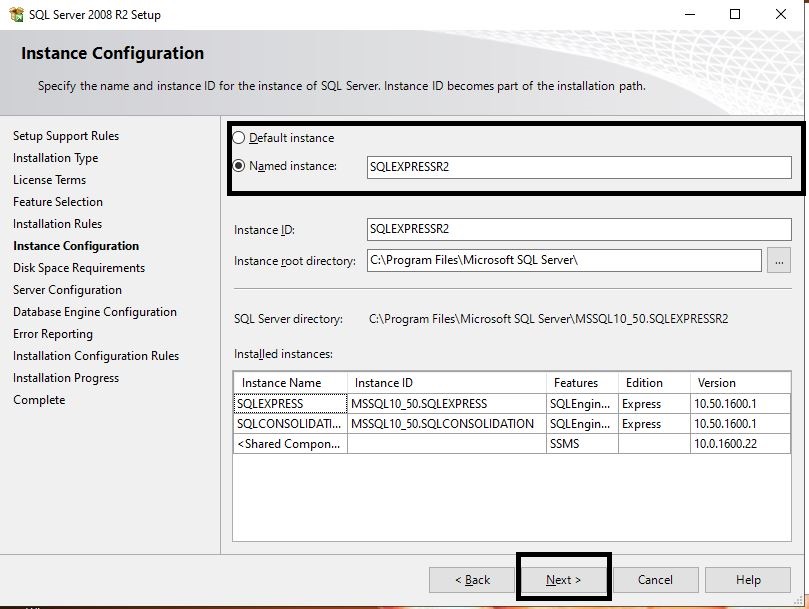The height and width of the screenshot is (609, 809).
Task: Click the Instance ID column header
Action: [x=447, y=382]
